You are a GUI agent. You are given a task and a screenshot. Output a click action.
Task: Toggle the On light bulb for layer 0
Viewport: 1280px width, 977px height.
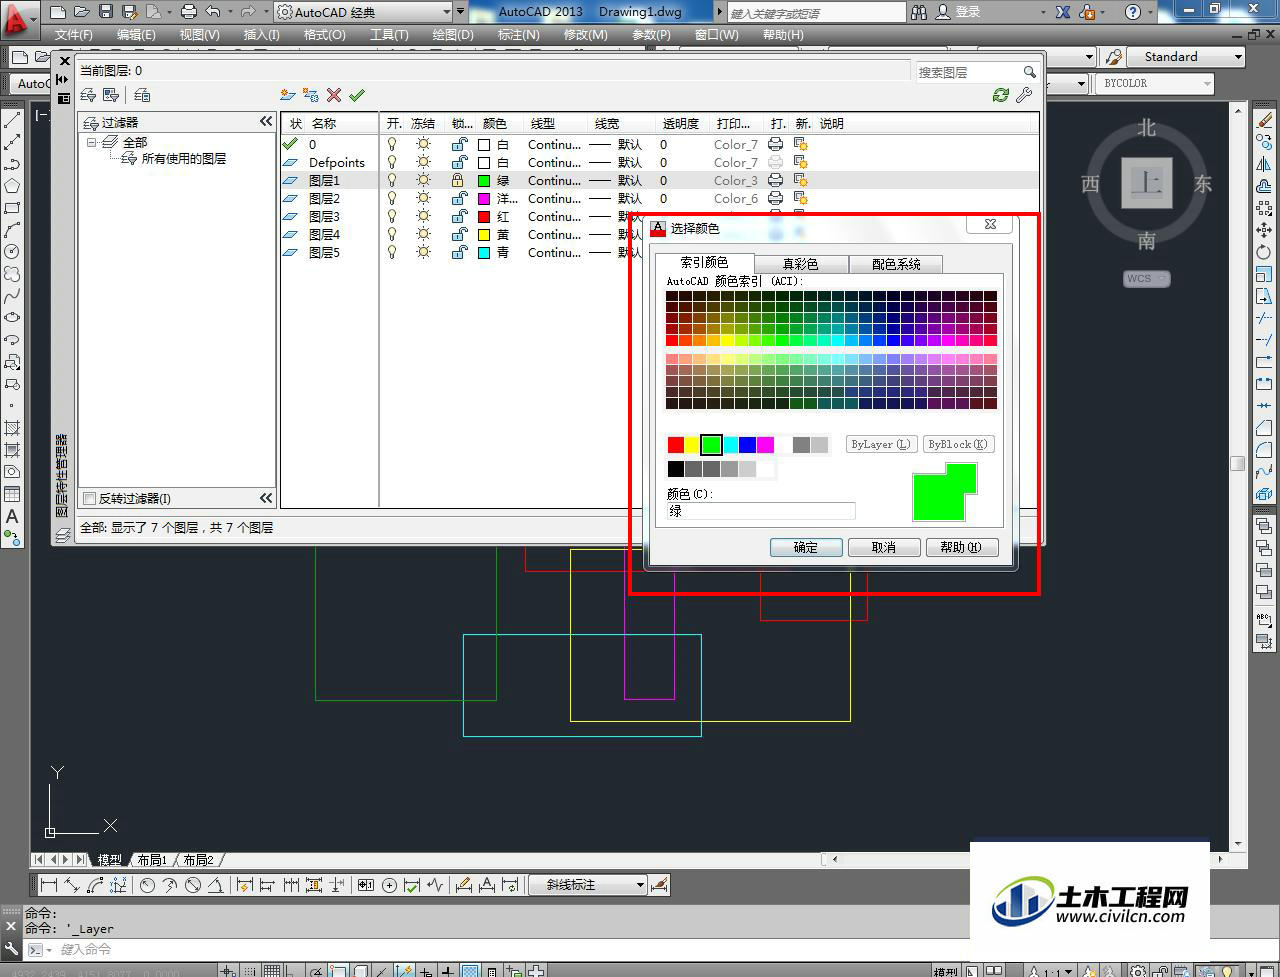pyautogui.click(x=392, y=145)
